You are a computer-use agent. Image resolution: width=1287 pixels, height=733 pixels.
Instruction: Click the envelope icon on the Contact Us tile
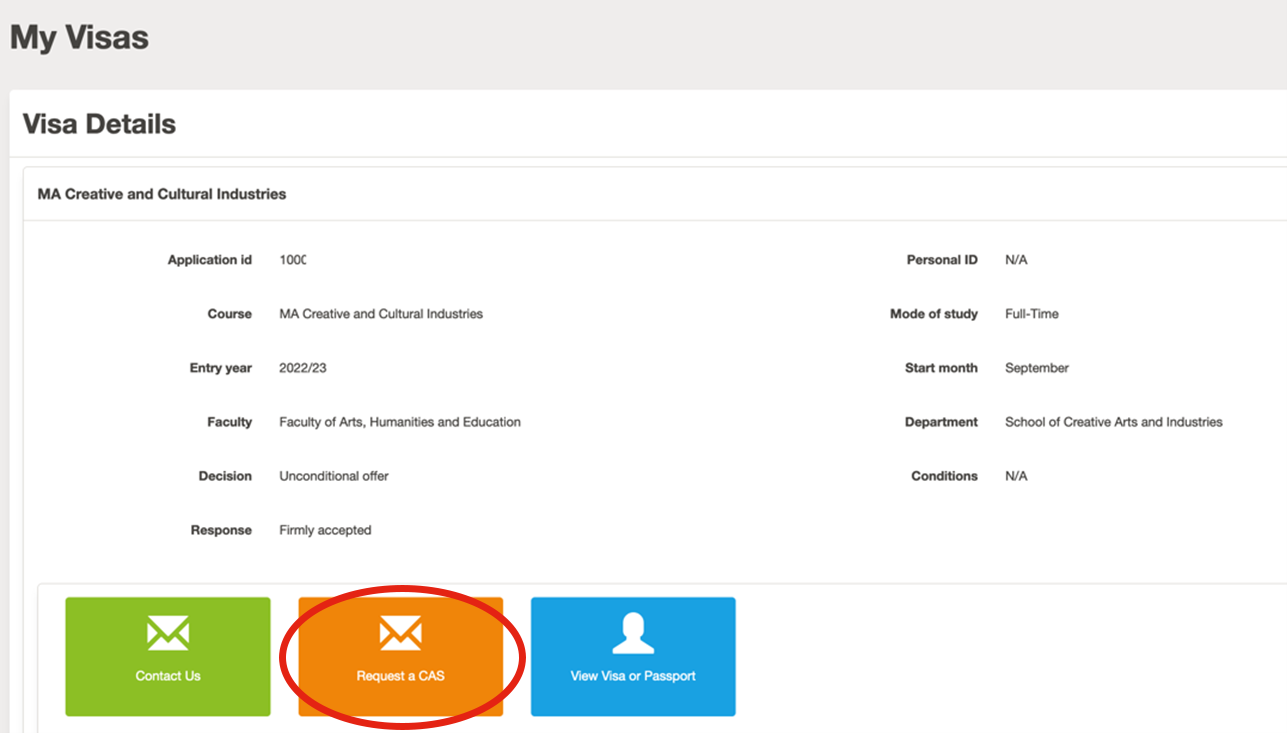[168, 633]
